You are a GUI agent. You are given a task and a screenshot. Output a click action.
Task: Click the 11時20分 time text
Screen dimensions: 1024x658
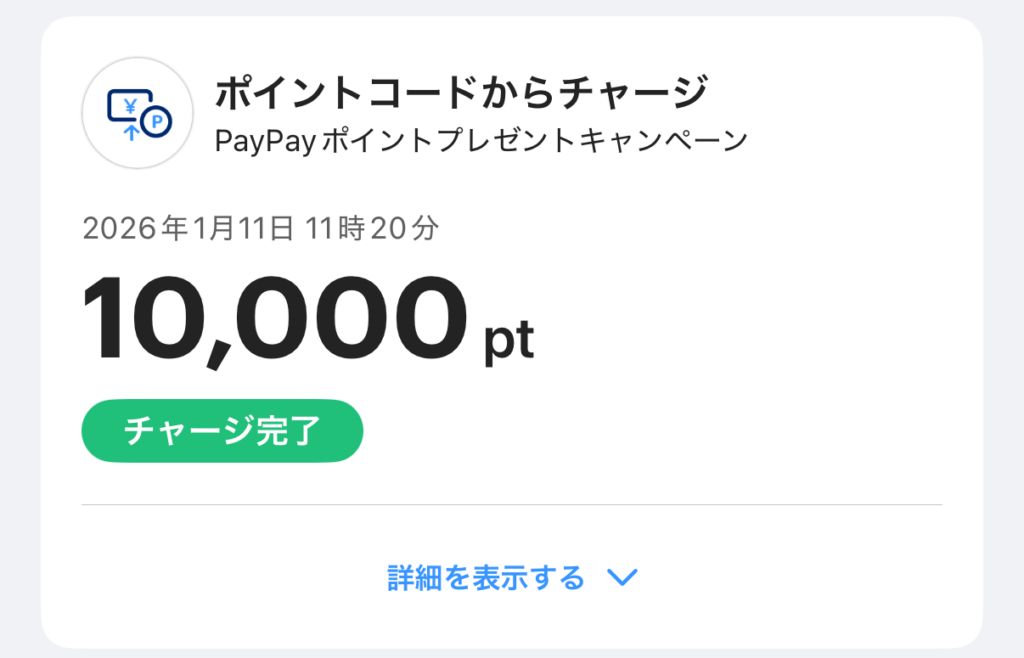pyautogui.click(x=374, y=229)
